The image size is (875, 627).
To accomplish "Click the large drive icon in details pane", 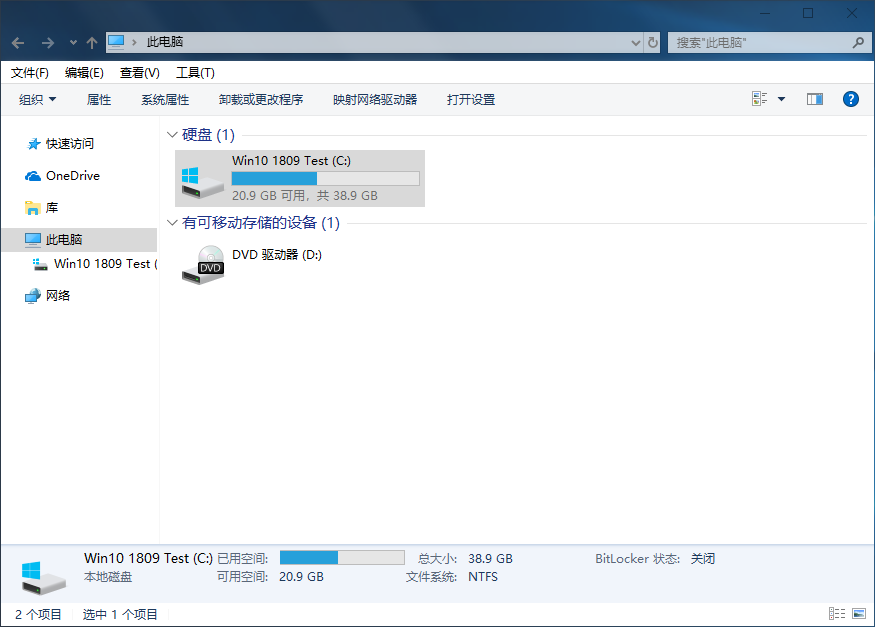I will click(44, 577).
